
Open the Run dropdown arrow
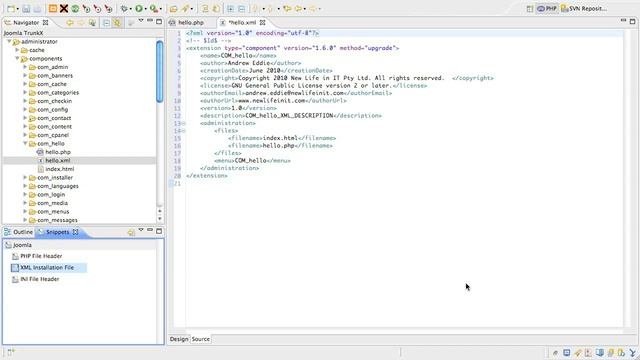tap(145, 9)
